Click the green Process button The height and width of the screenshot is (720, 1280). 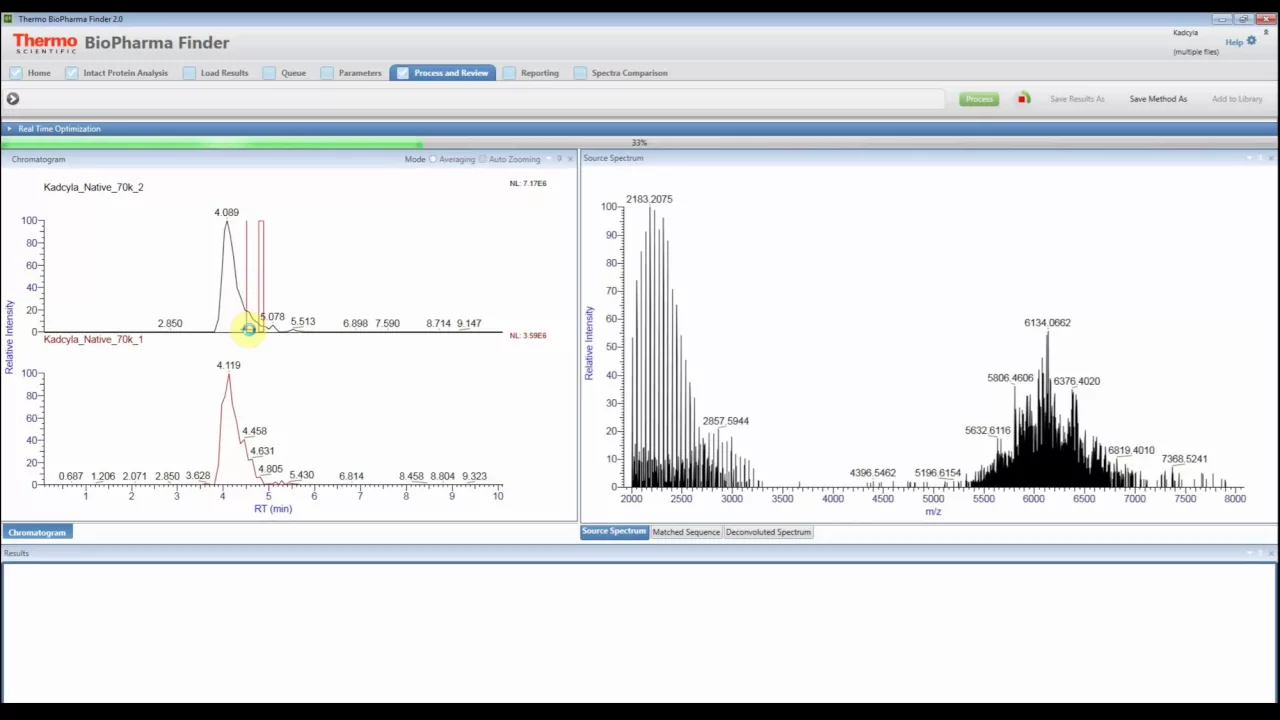[x=979, y=99]
